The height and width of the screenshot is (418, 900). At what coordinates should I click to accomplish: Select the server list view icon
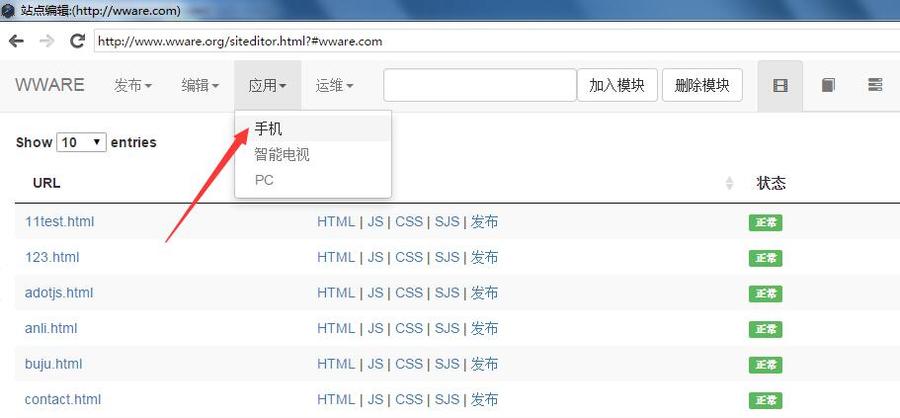coord(875,86)
